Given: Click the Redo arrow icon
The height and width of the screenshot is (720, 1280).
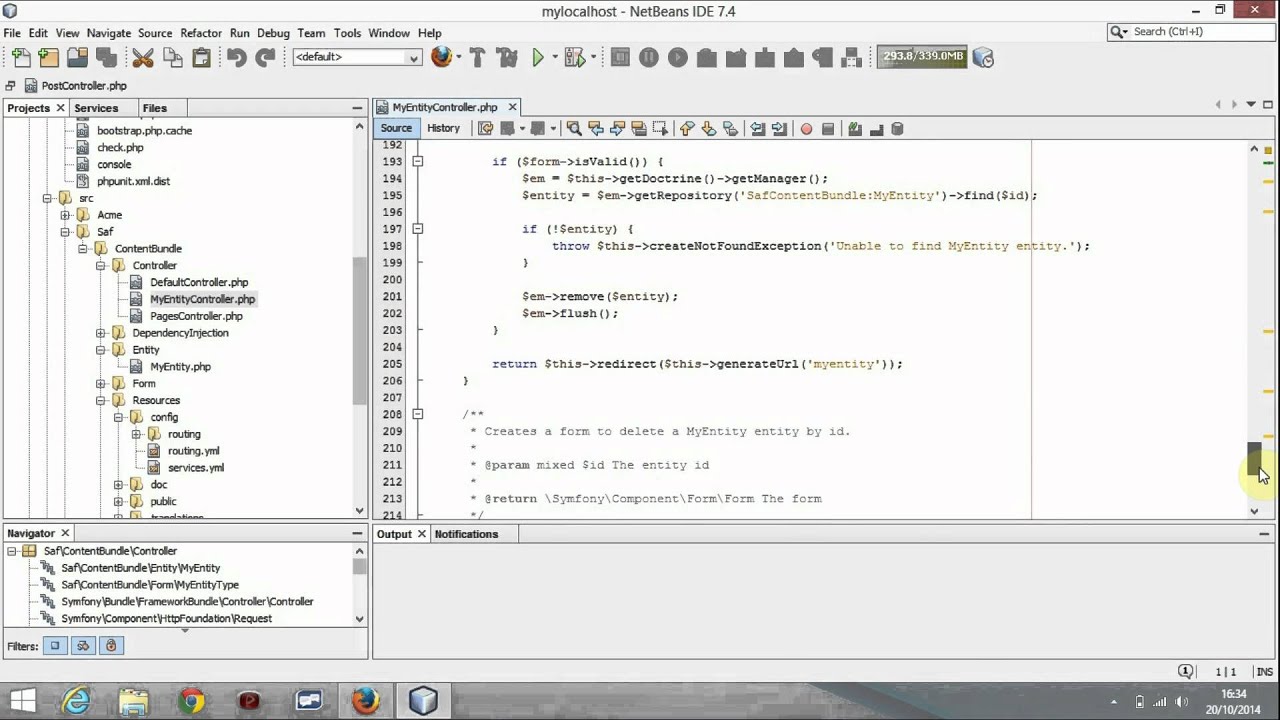Looking at the screenshot, I should [265, 57].
